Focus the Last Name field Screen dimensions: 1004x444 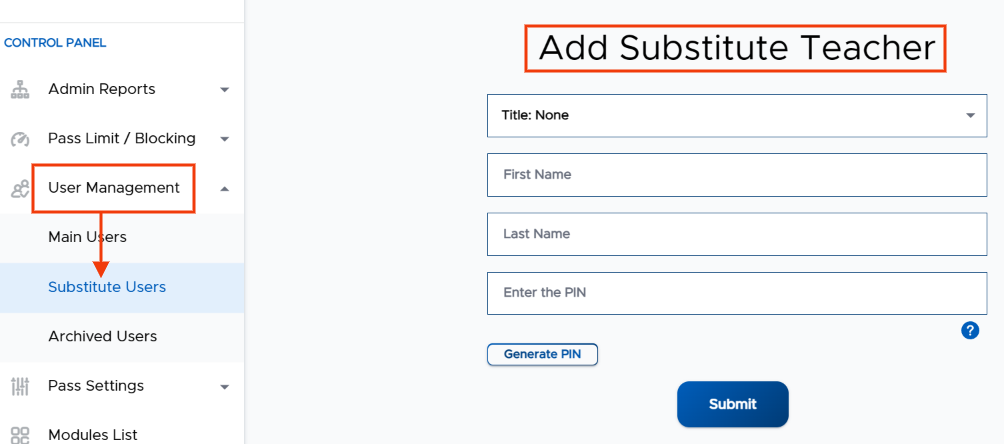point(737,234)
